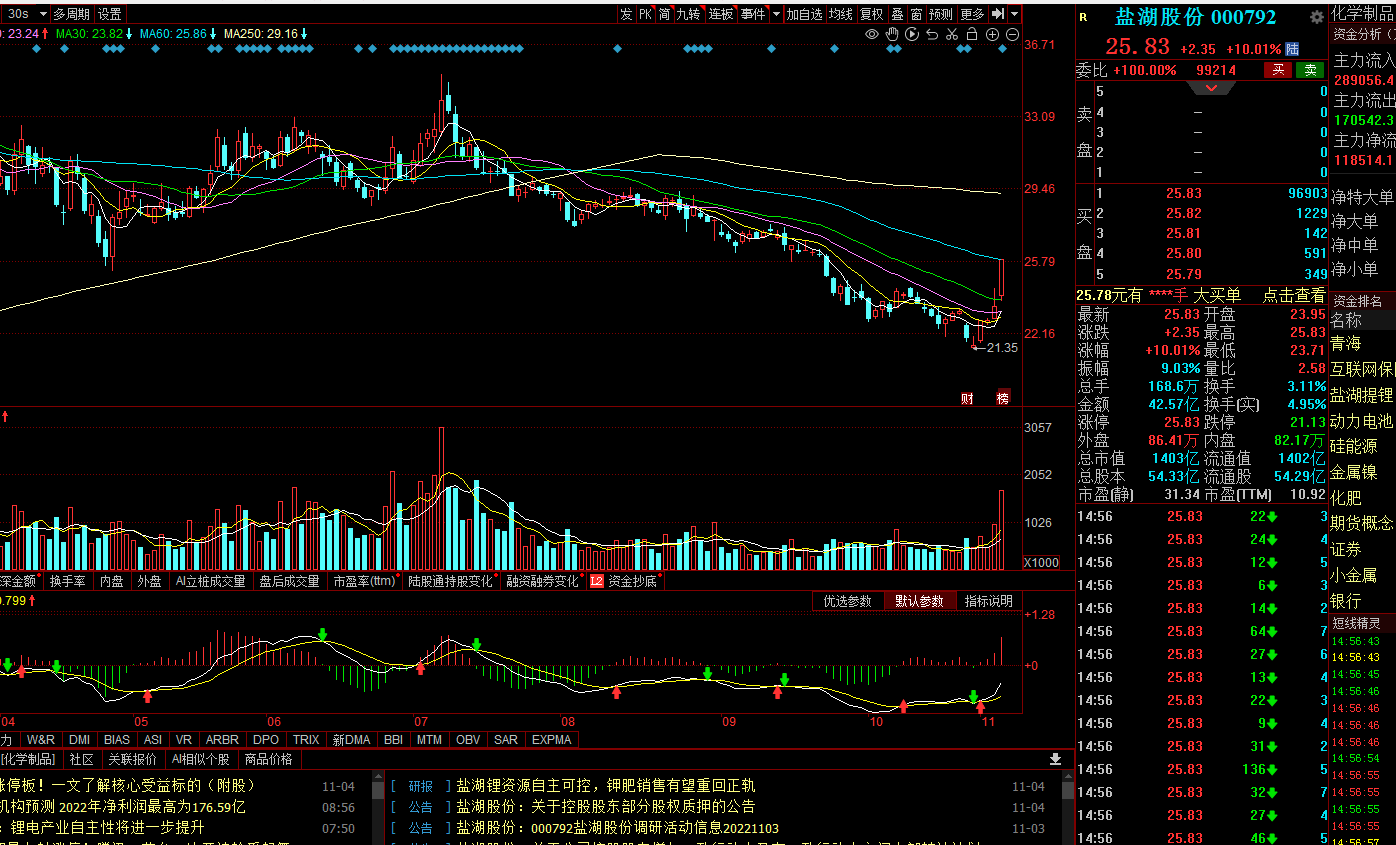Toggle the chart lock icon
The image size is (1396, 845).
[x=972, y=34]
